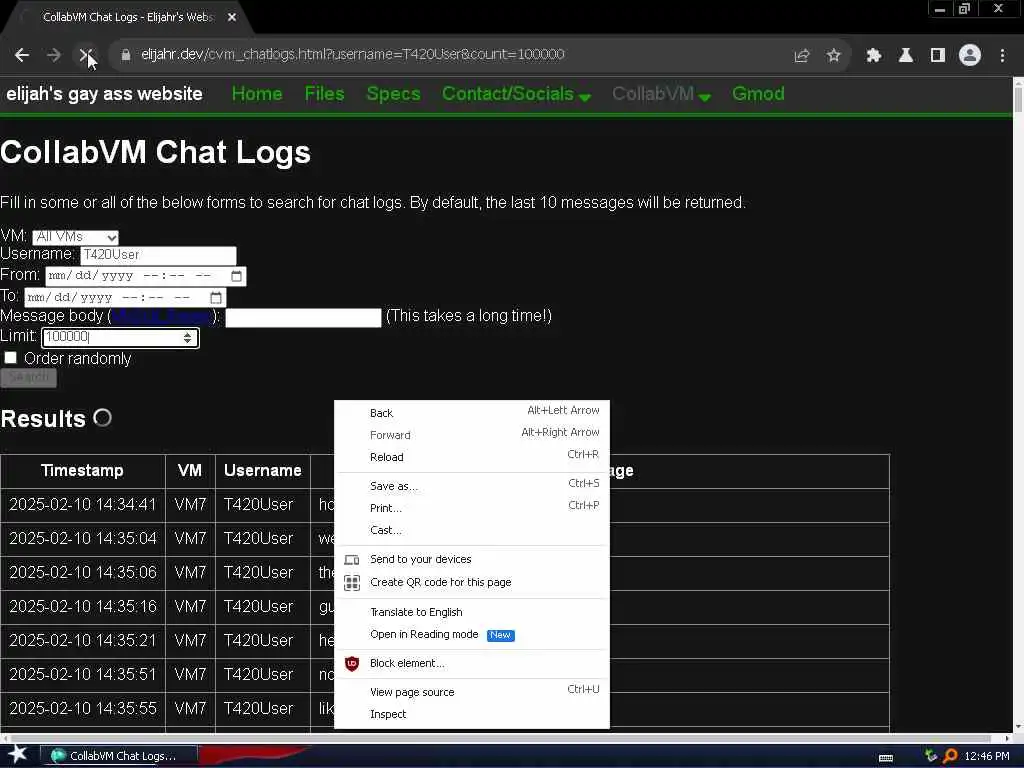Click the magnifier tray icon
1024x768 pixels.
tap(950, 756)
